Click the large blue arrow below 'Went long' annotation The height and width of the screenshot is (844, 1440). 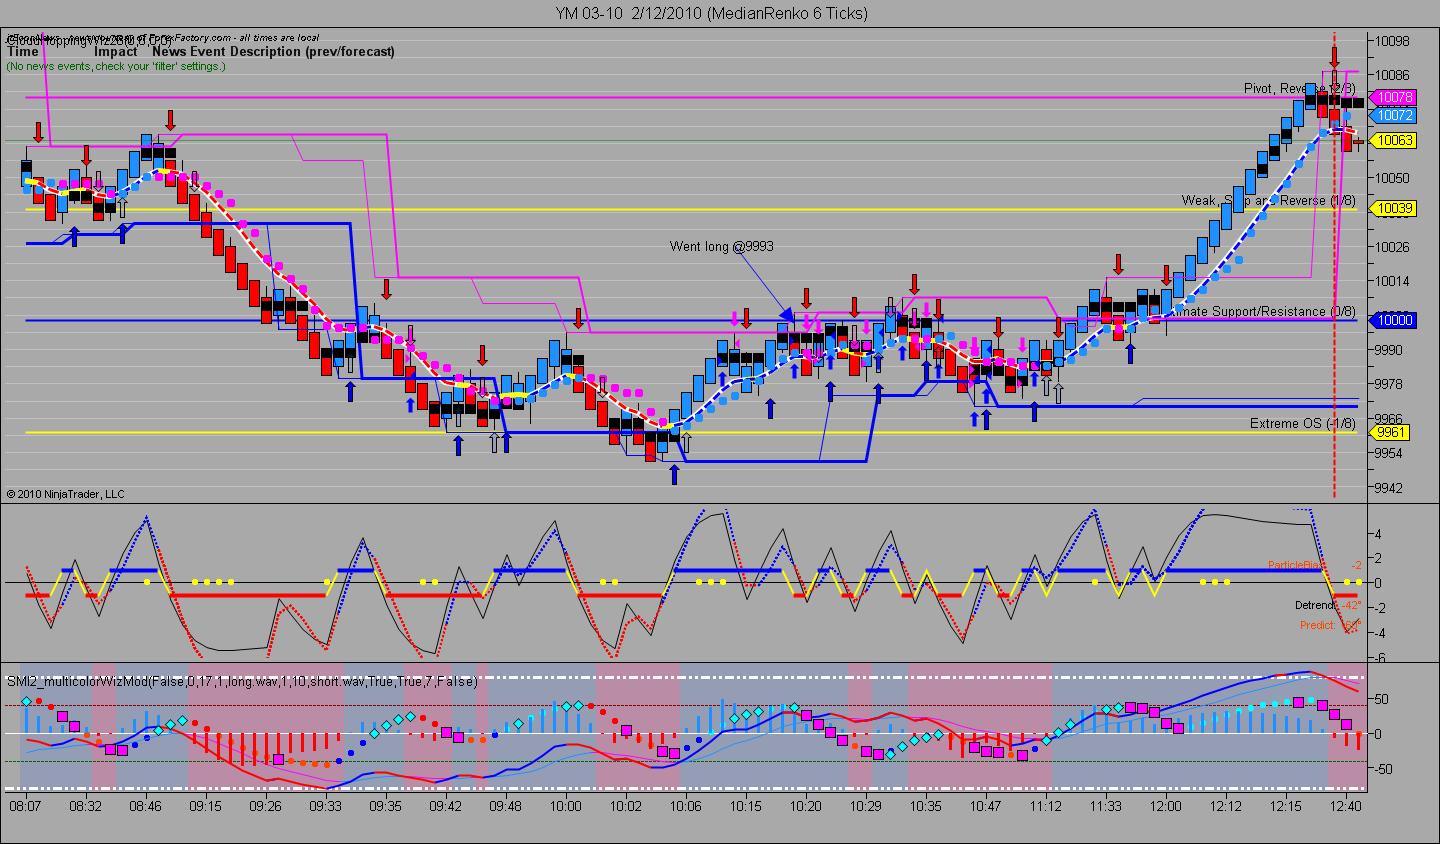click(x=786, y=315)
